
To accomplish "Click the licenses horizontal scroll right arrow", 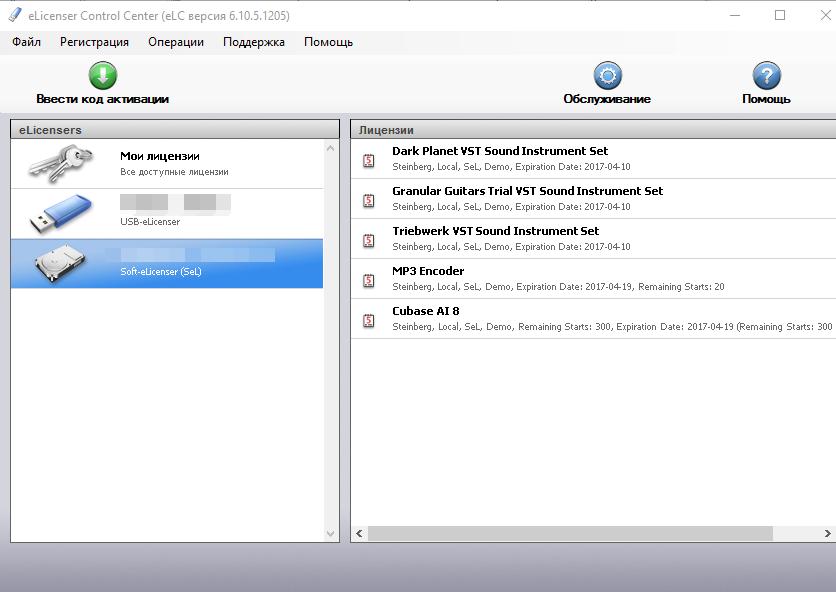I will (x=827, y=533).
